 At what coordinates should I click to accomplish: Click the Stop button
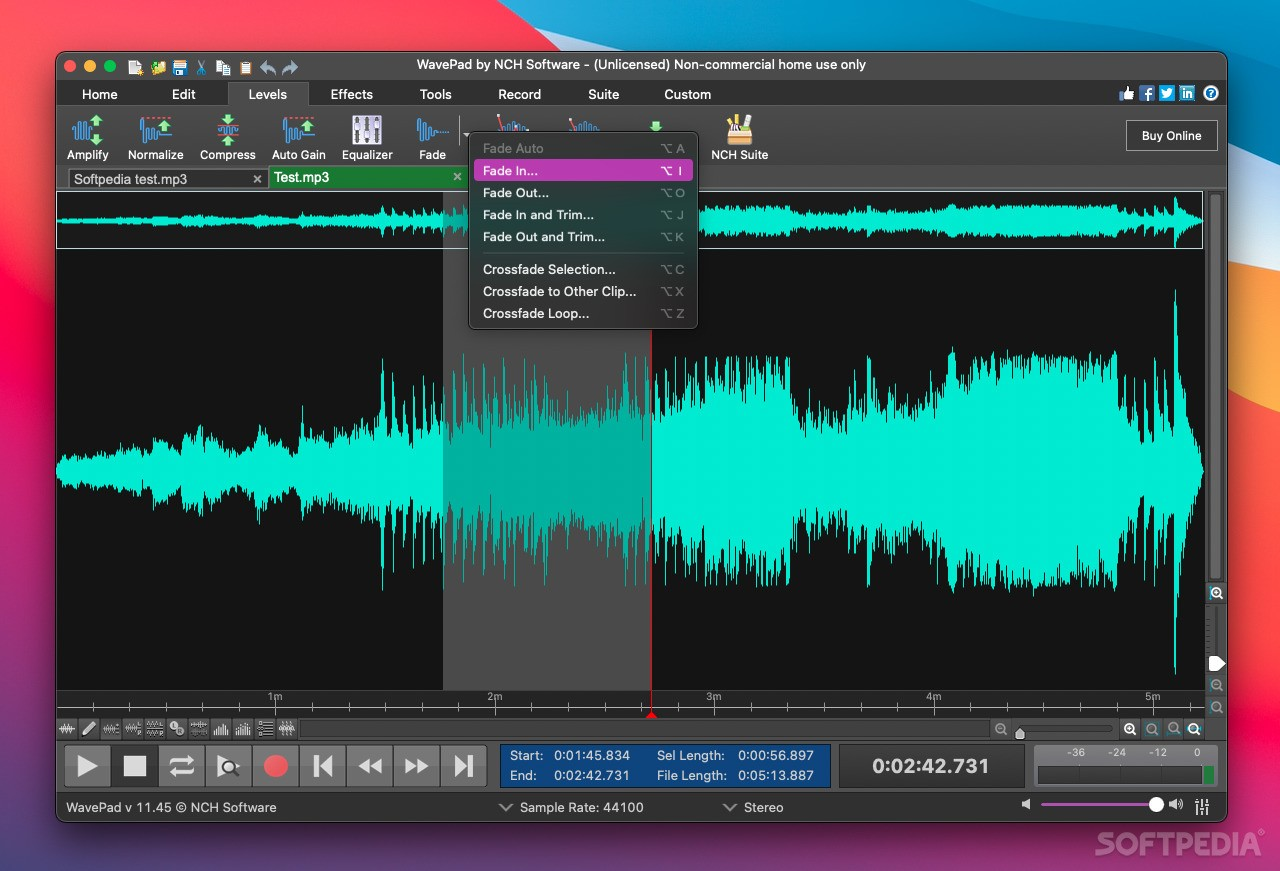[x=135, y=766]
